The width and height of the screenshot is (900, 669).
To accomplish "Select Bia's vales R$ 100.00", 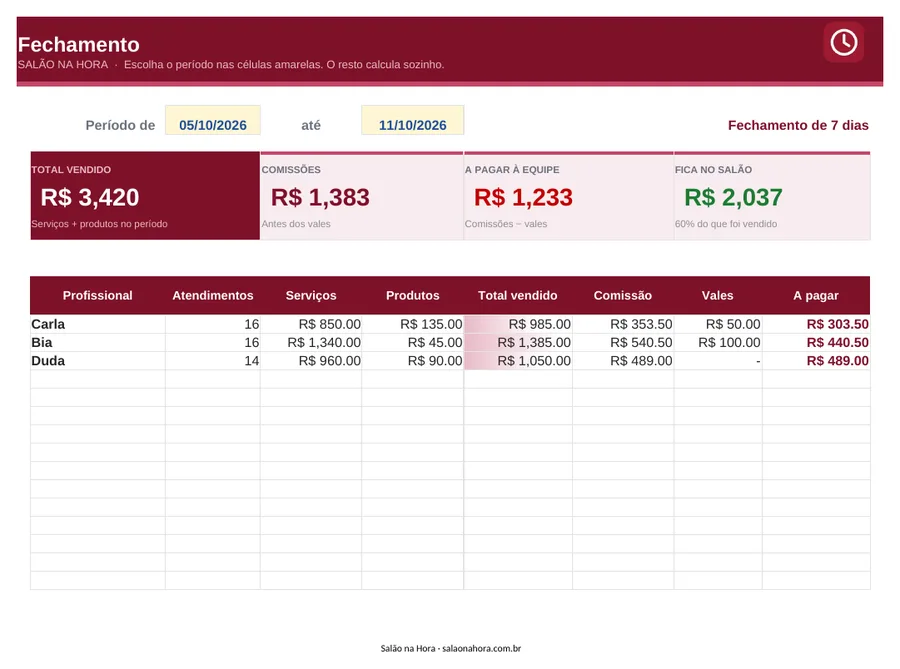I will point(718,343).
